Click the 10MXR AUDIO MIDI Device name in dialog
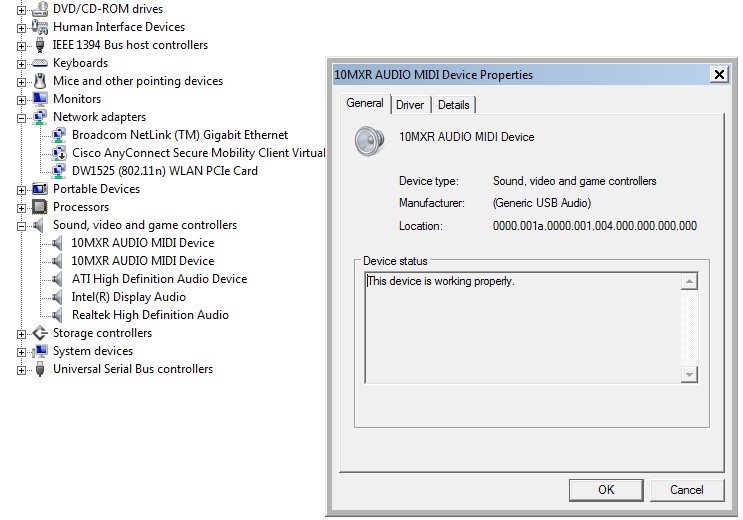 click(467, 137)
